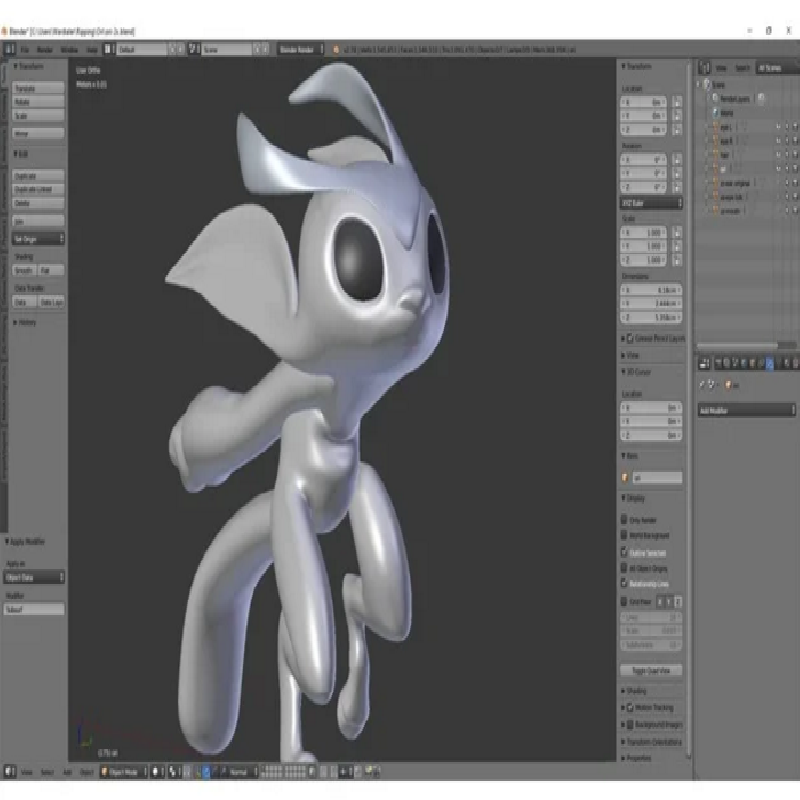Collapse the Transform panel in the tool shelf
Viewport: 800px width, 800px height.
[29, 66]
